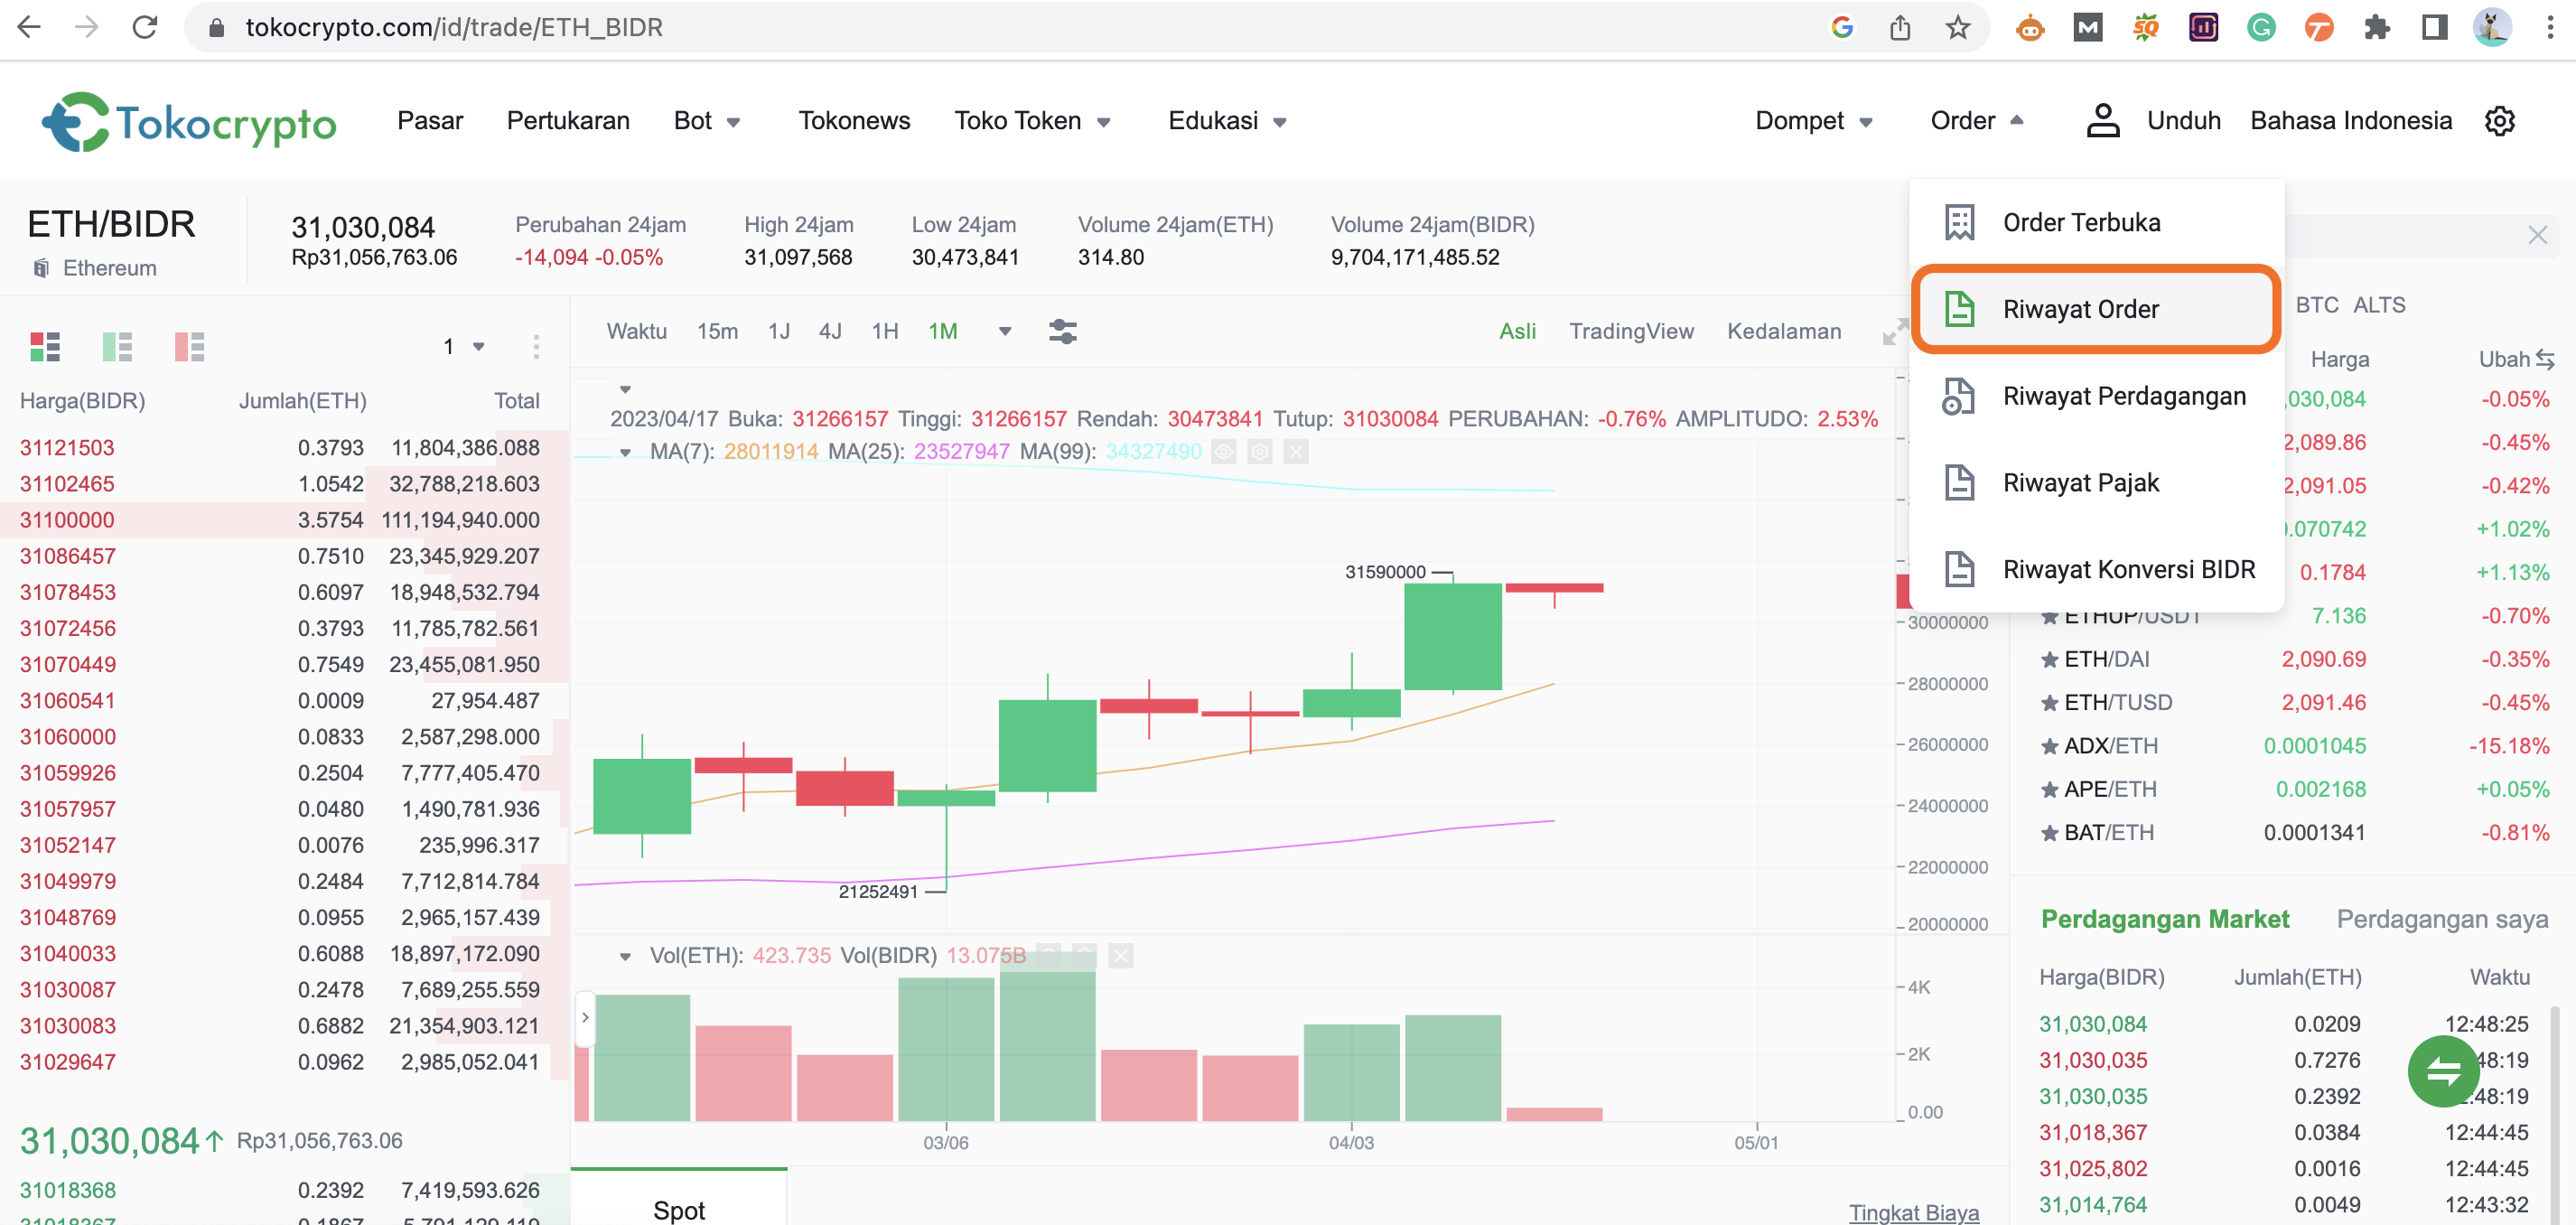Click the Order Terbuka icon
The height and width of the screenshot is (1225, 2576).
[1959, 222]
